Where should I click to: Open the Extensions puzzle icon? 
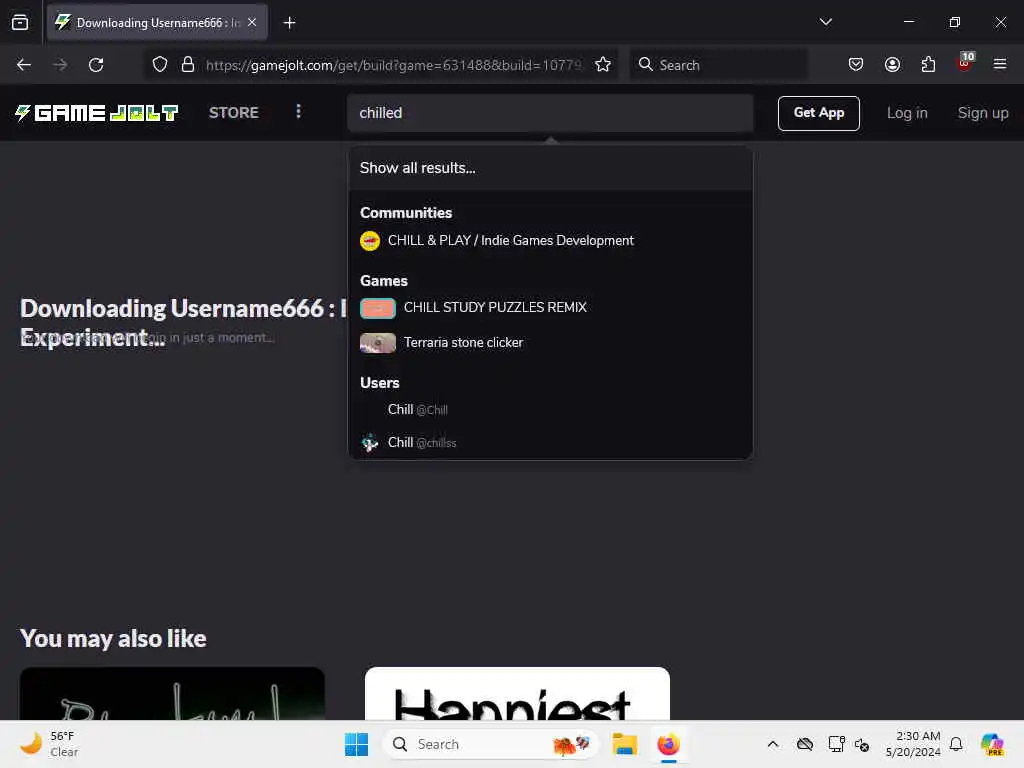[x=928, y=65]
